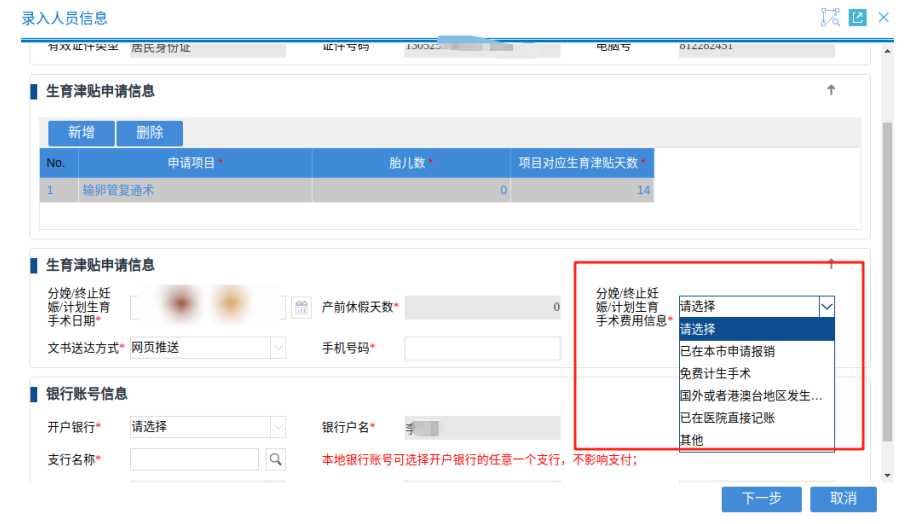
Task: Choose 已在本市申请报销 from the list
Action: click(727, 351)
